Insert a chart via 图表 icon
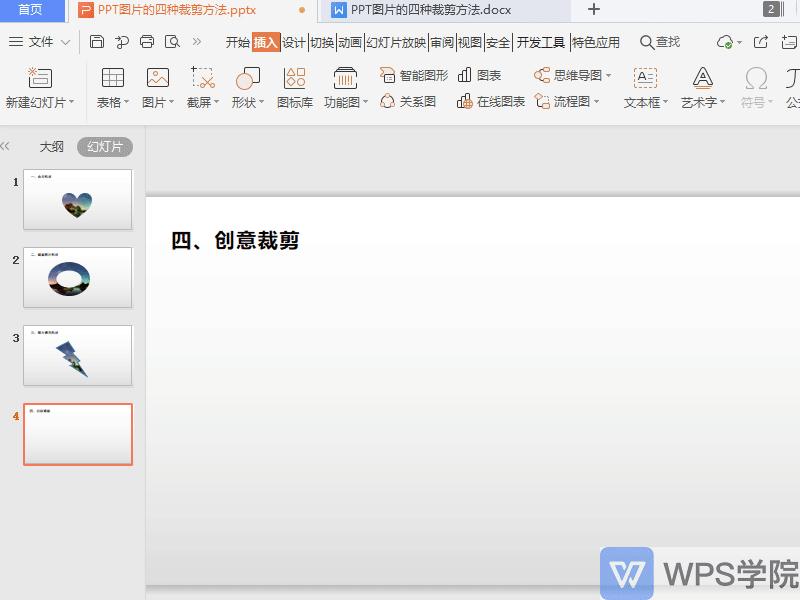The width and height of the screenshot is (800, 600). click(x=470, y=74)
